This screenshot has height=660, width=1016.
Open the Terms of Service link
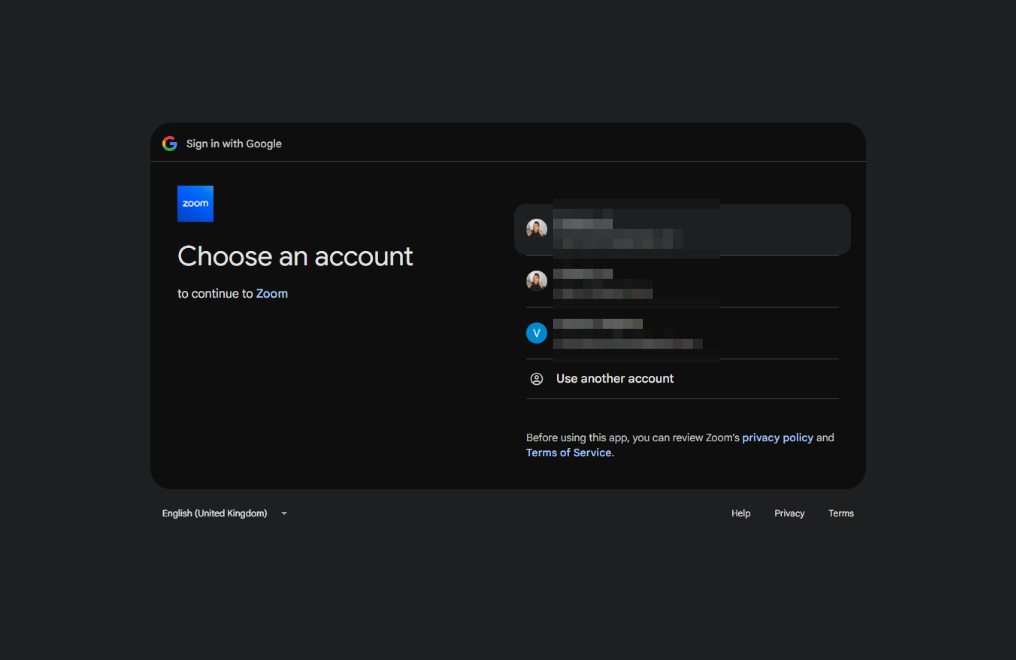pos(568,453)
